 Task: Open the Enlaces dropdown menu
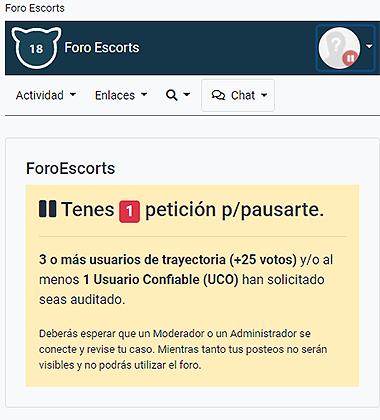point(121,95)
